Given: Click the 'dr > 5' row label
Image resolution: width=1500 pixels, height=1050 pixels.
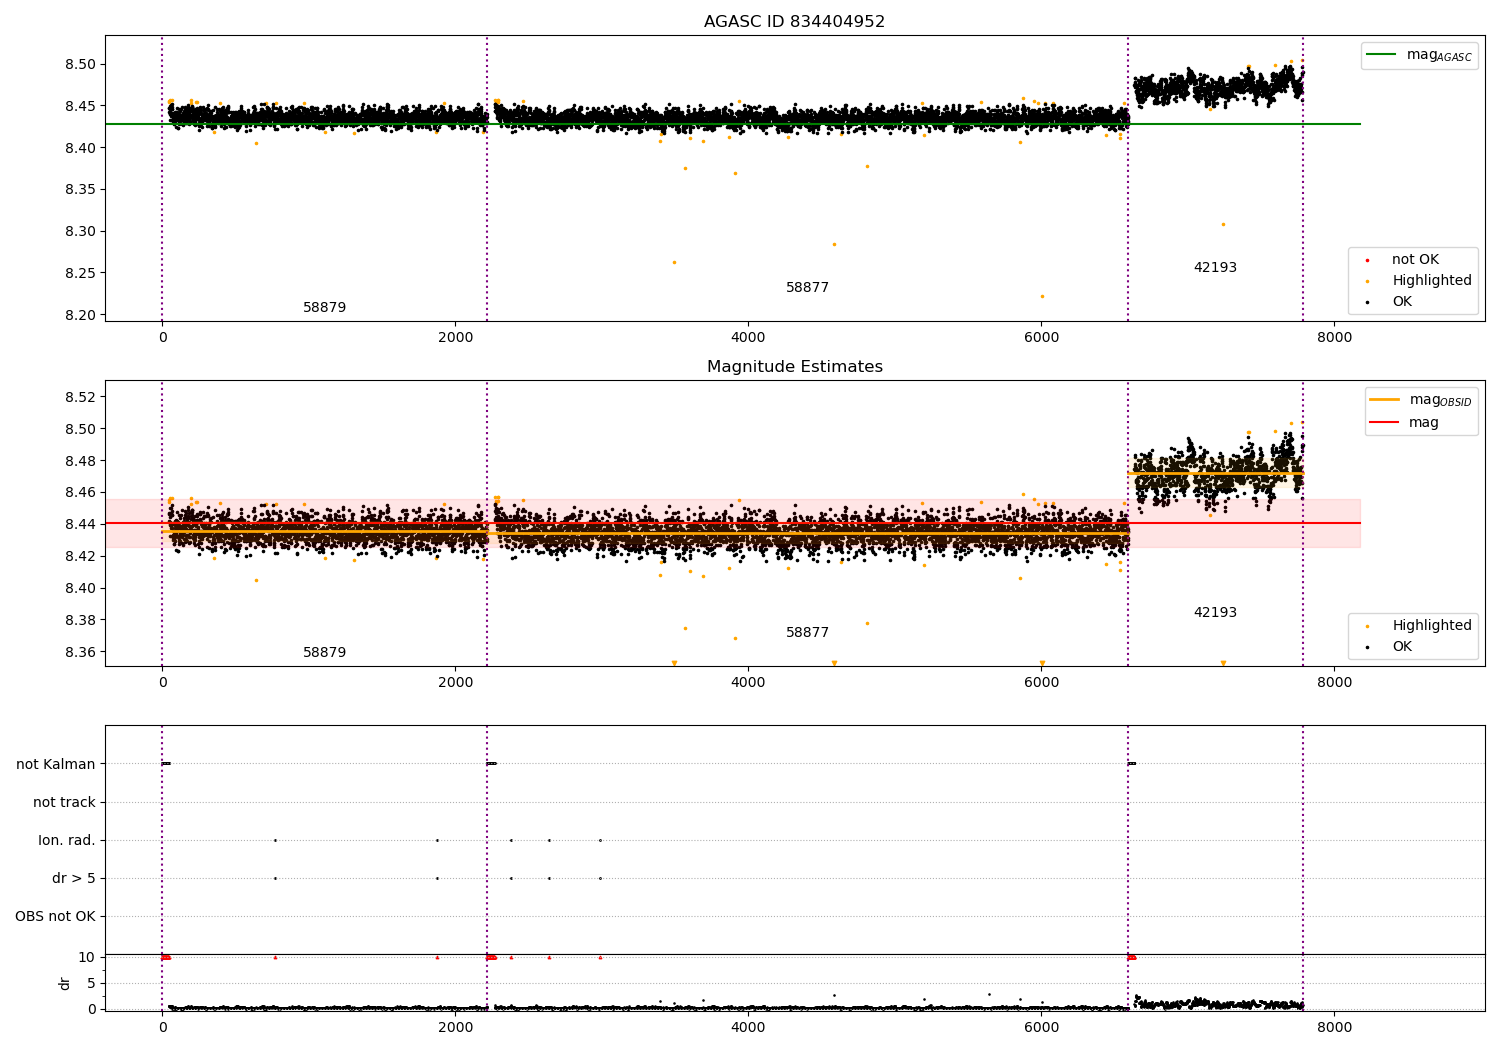Looking at the screenshot, I should [74, 879].
